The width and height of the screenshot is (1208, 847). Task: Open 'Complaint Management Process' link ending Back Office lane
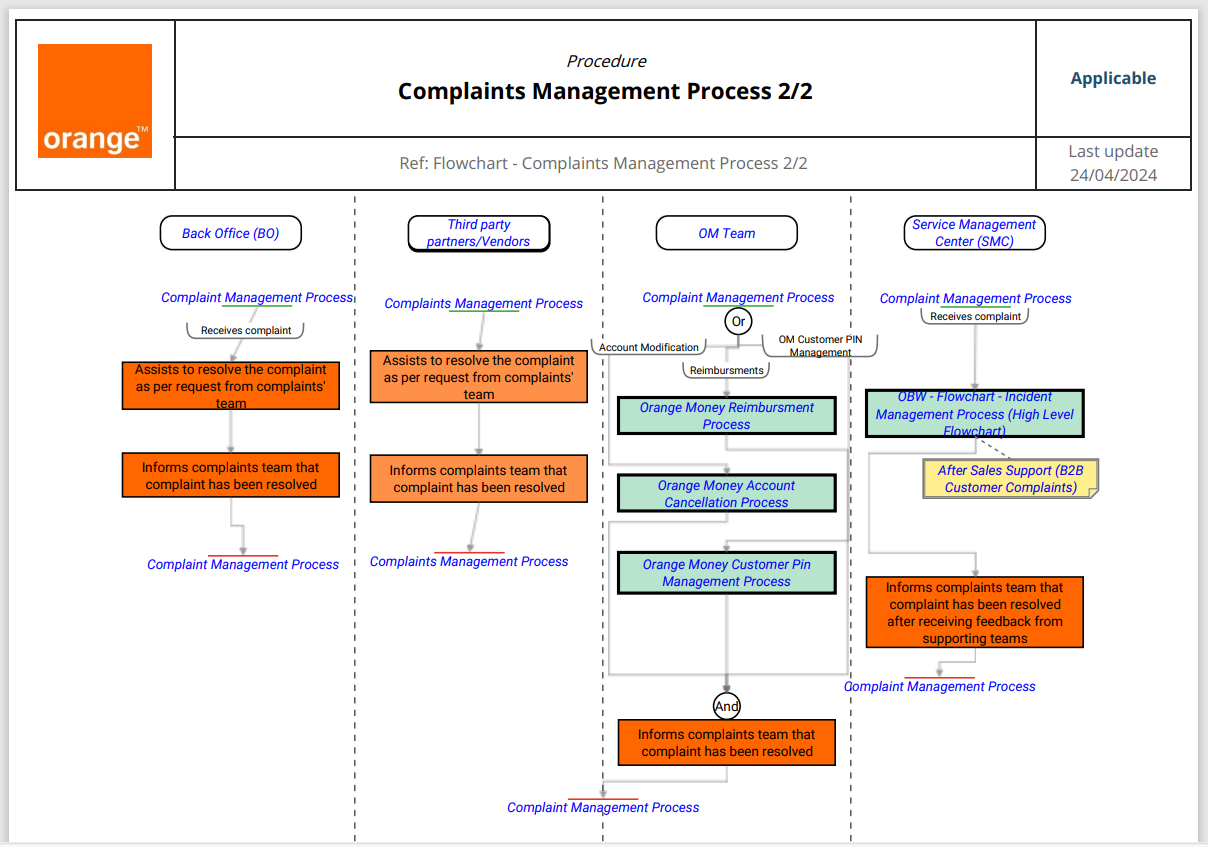point(243,564)
